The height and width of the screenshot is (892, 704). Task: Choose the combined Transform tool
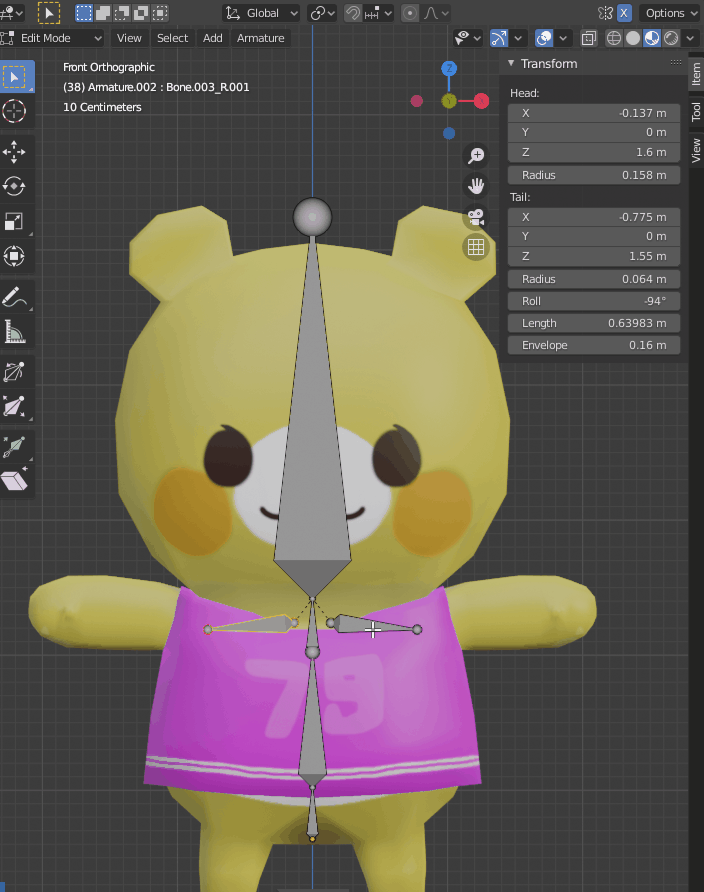14,256
